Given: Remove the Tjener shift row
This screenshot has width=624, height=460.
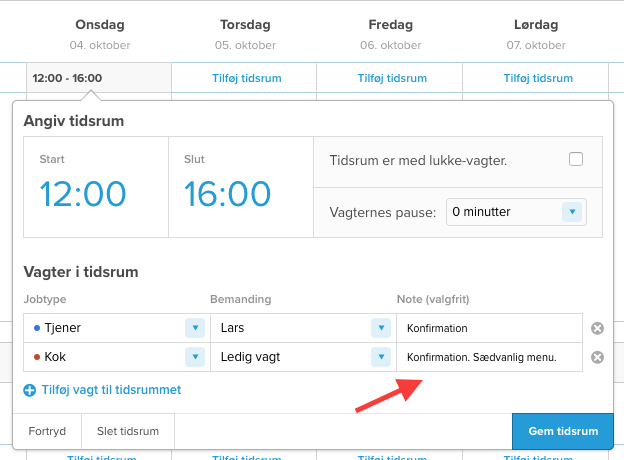Looking at the screenshot, I should [x=598, y=328].
